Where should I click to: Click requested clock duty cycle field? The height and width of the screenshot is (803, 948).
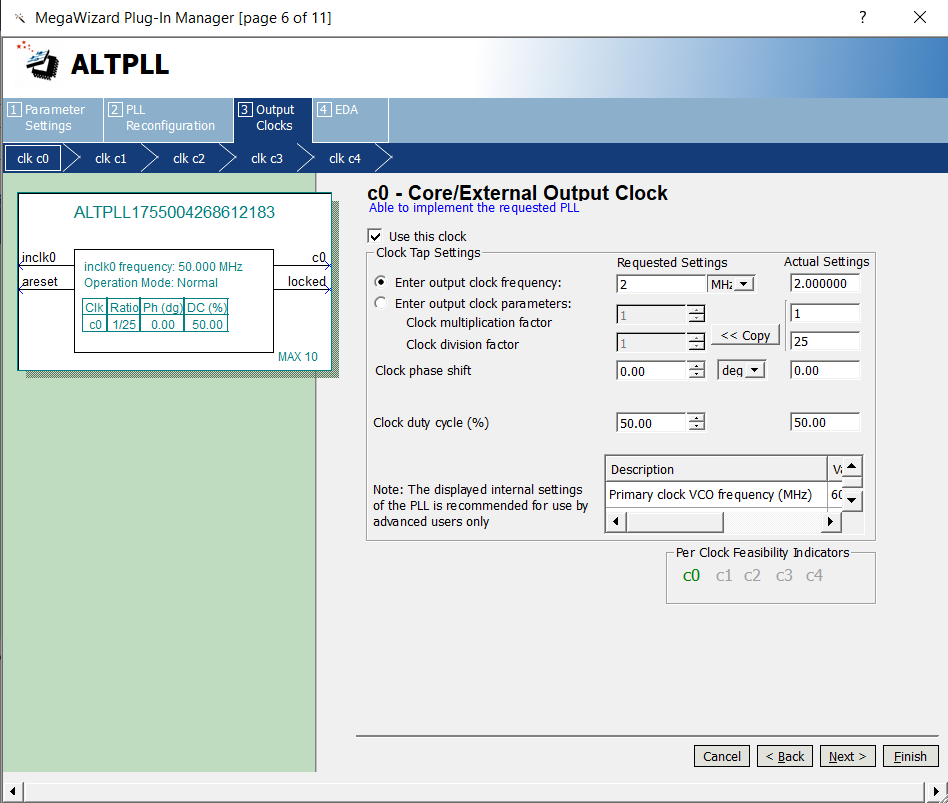click(651, 423)
